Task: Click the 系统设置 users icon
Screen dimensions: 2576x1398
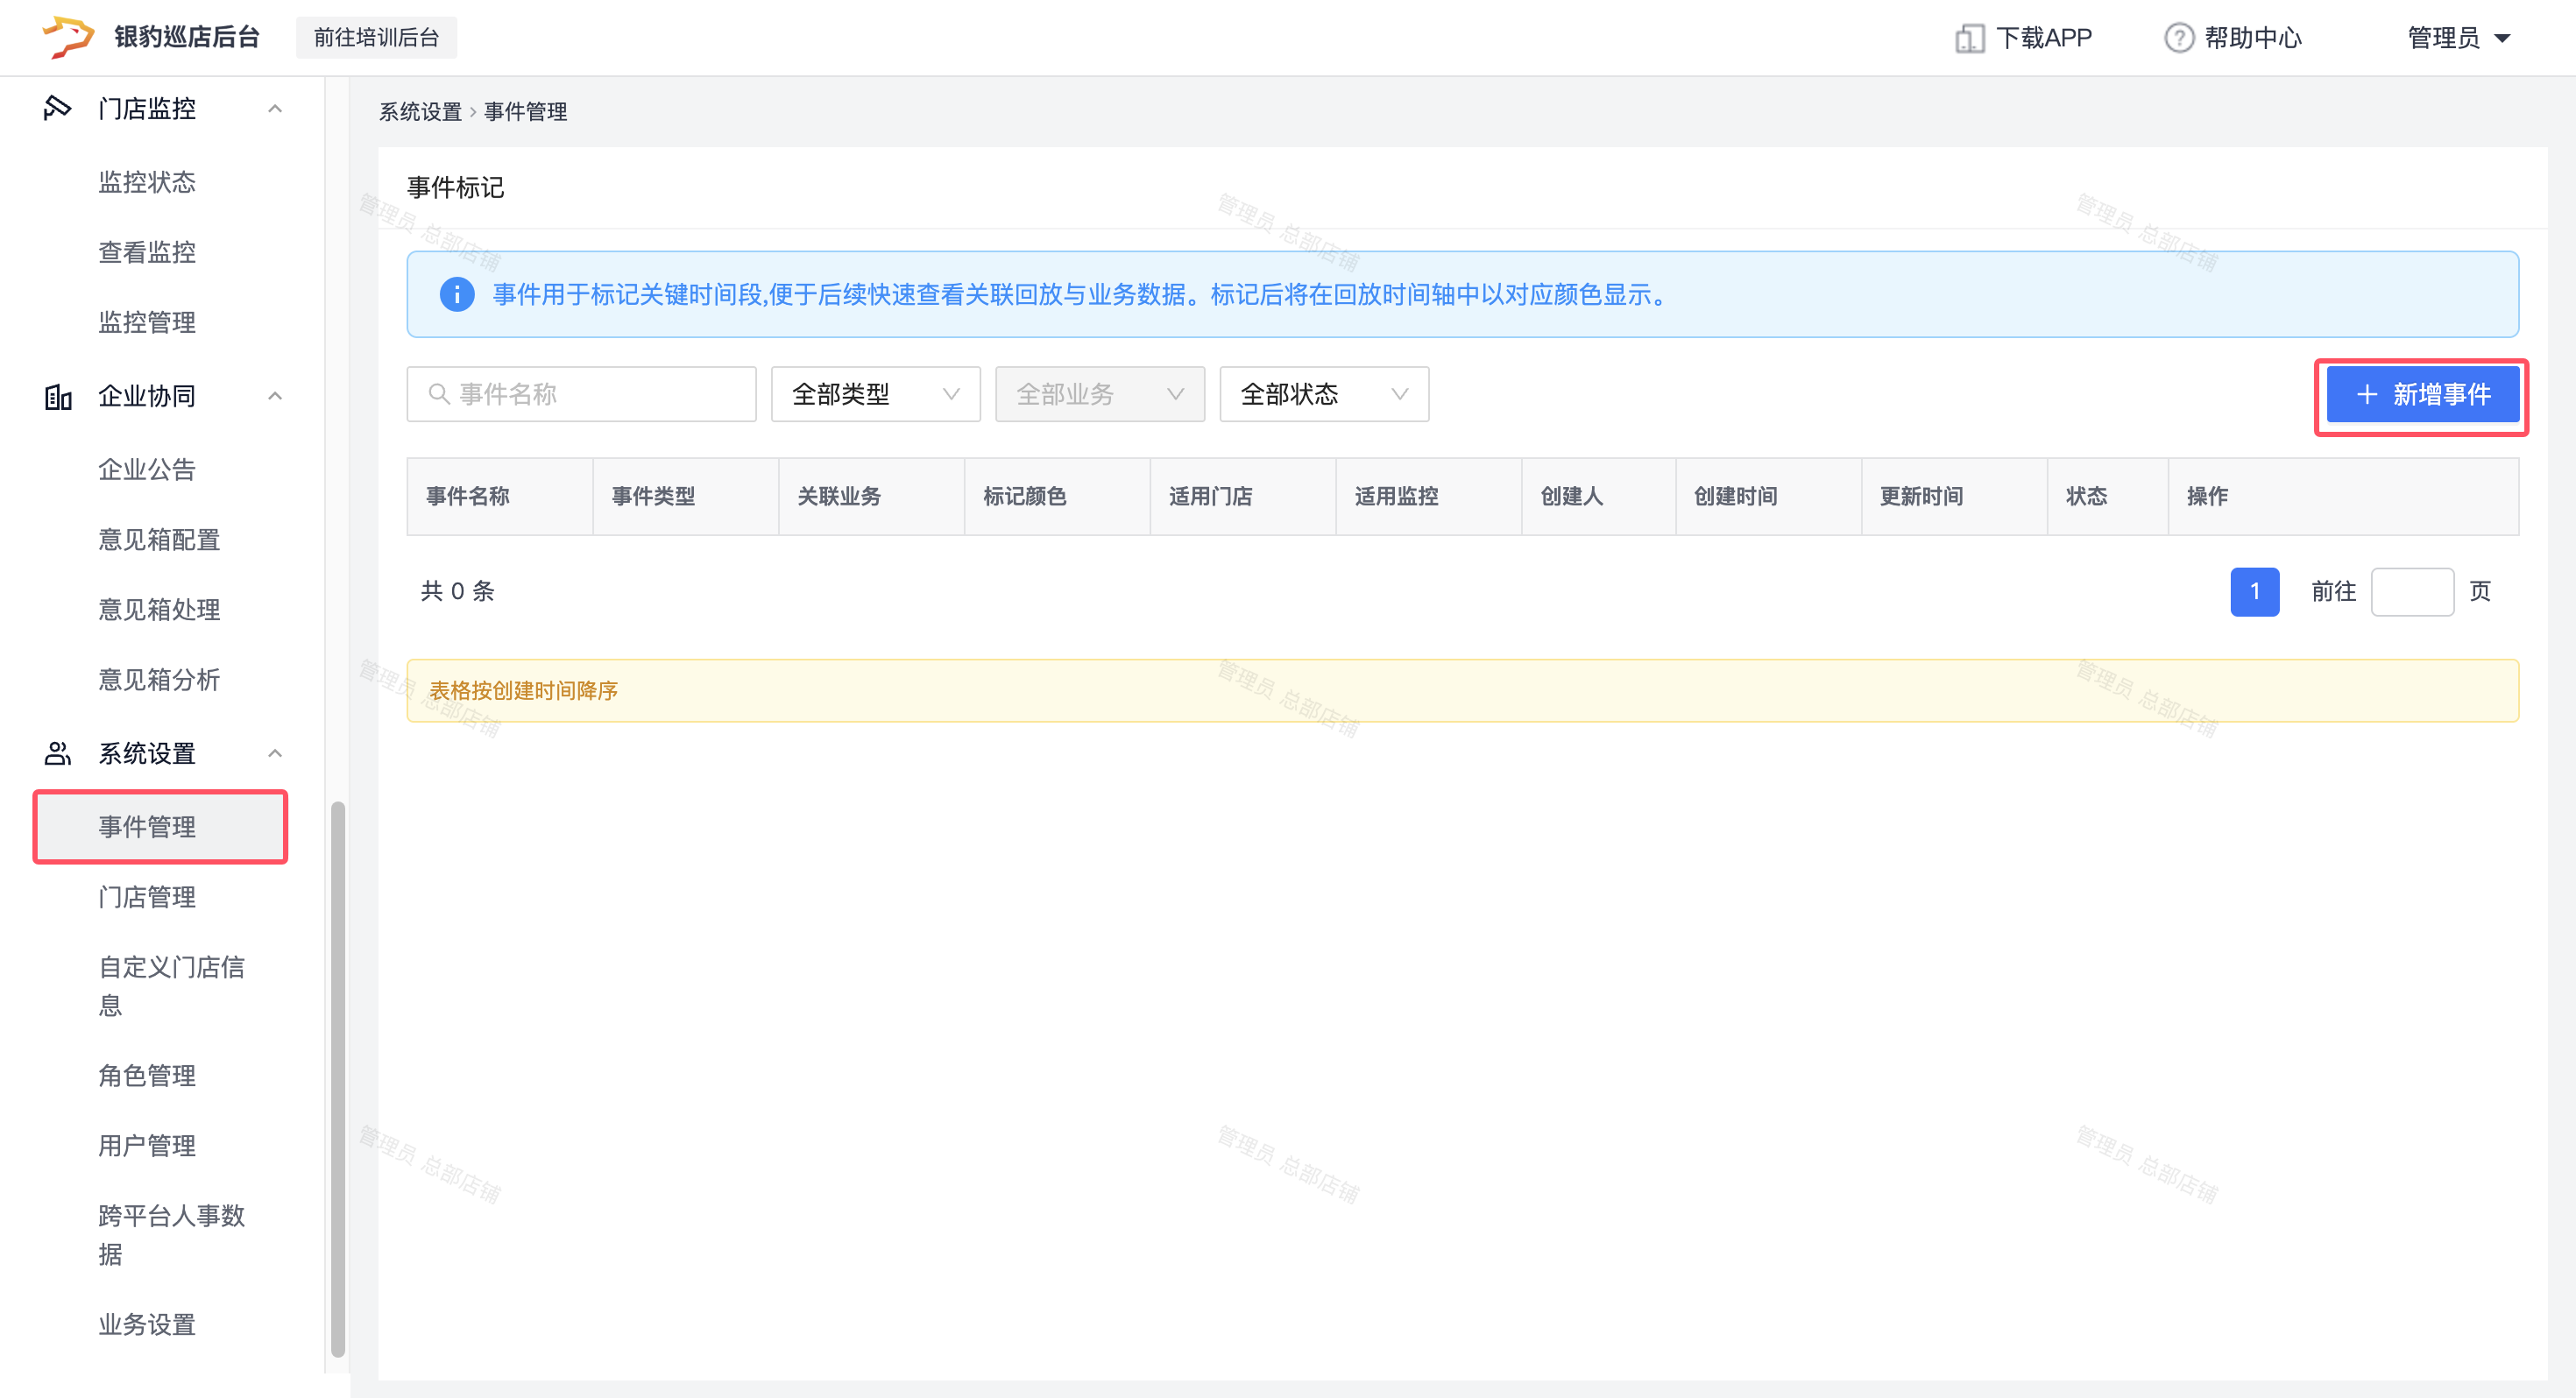Action: click(58, 753)
